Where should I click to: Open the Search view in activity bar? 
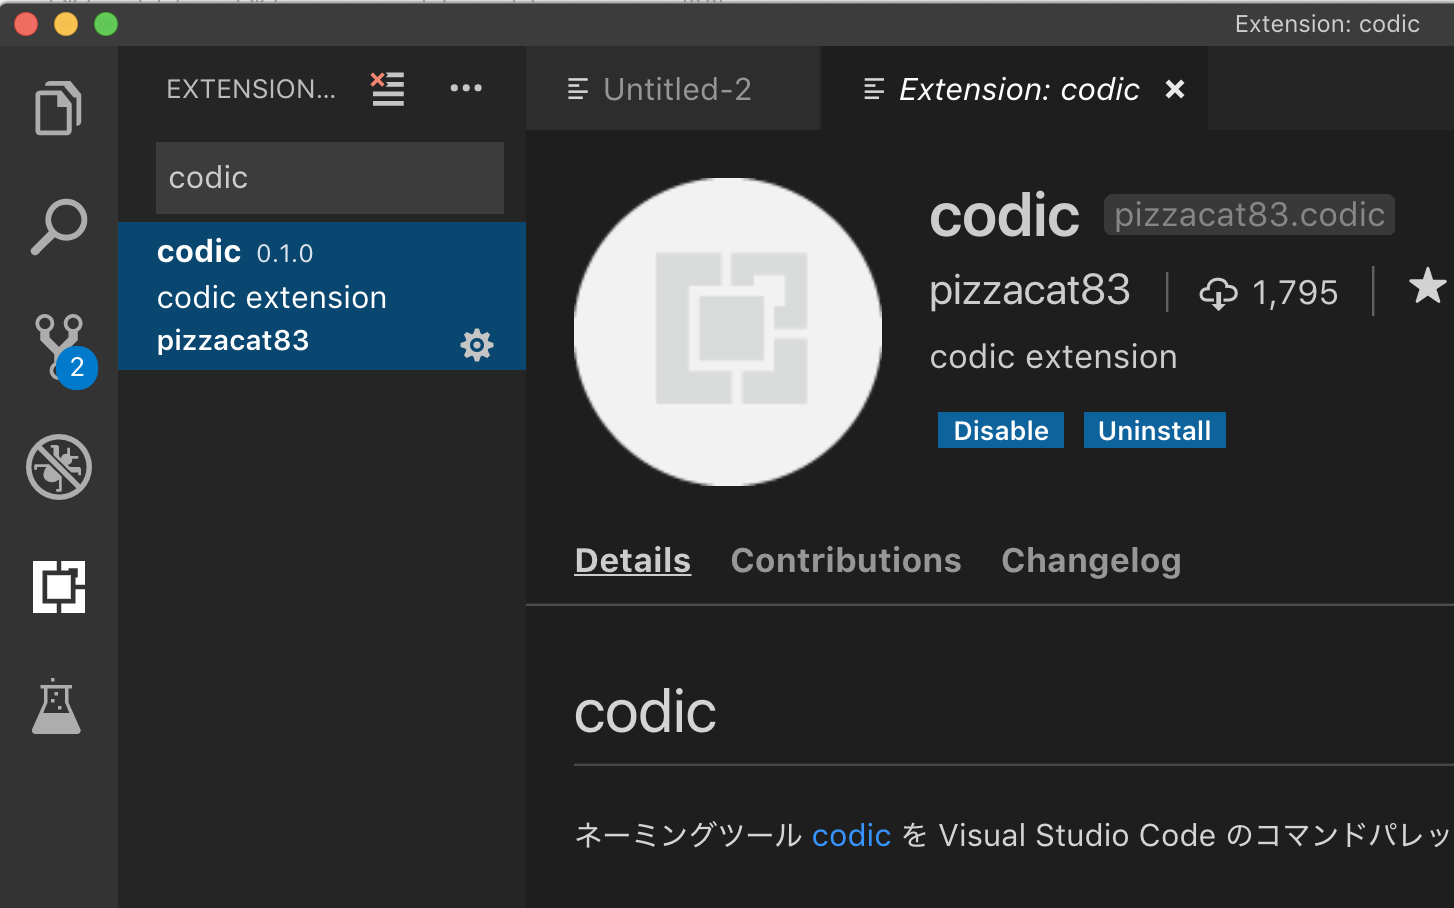pos(58,227)
